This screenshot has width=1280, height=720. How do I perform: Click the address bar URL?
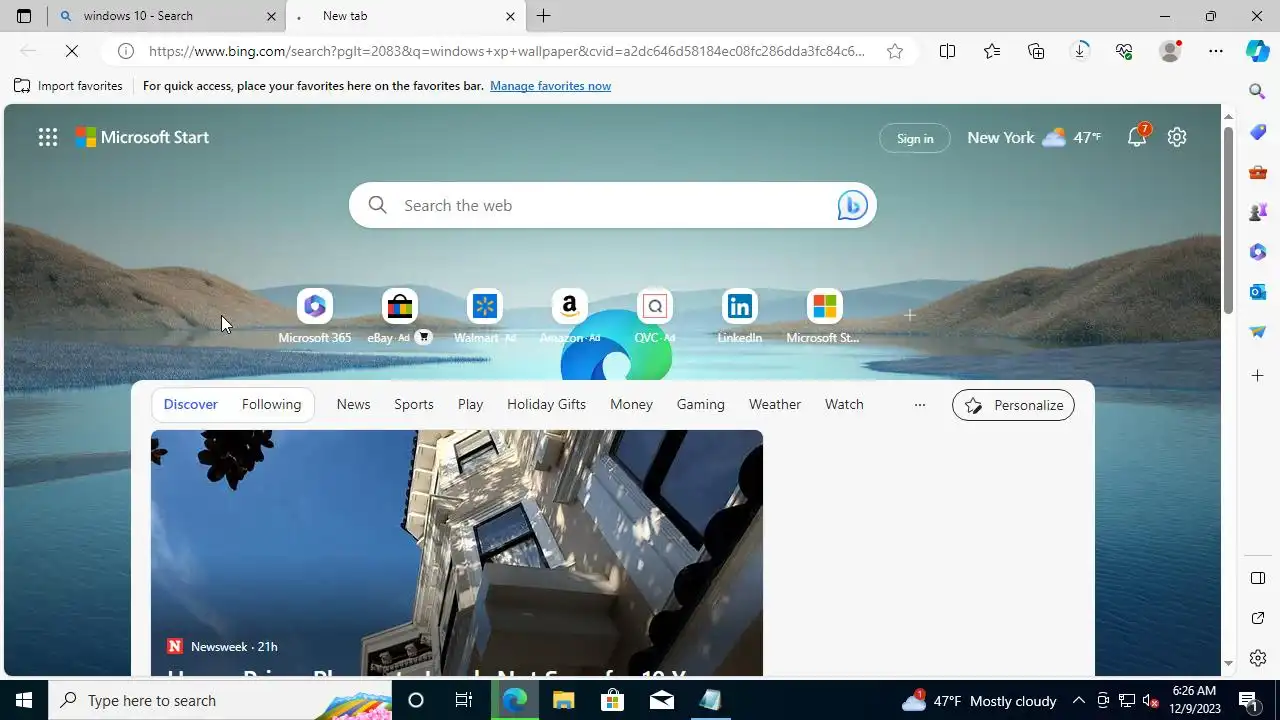pos(507,51)
